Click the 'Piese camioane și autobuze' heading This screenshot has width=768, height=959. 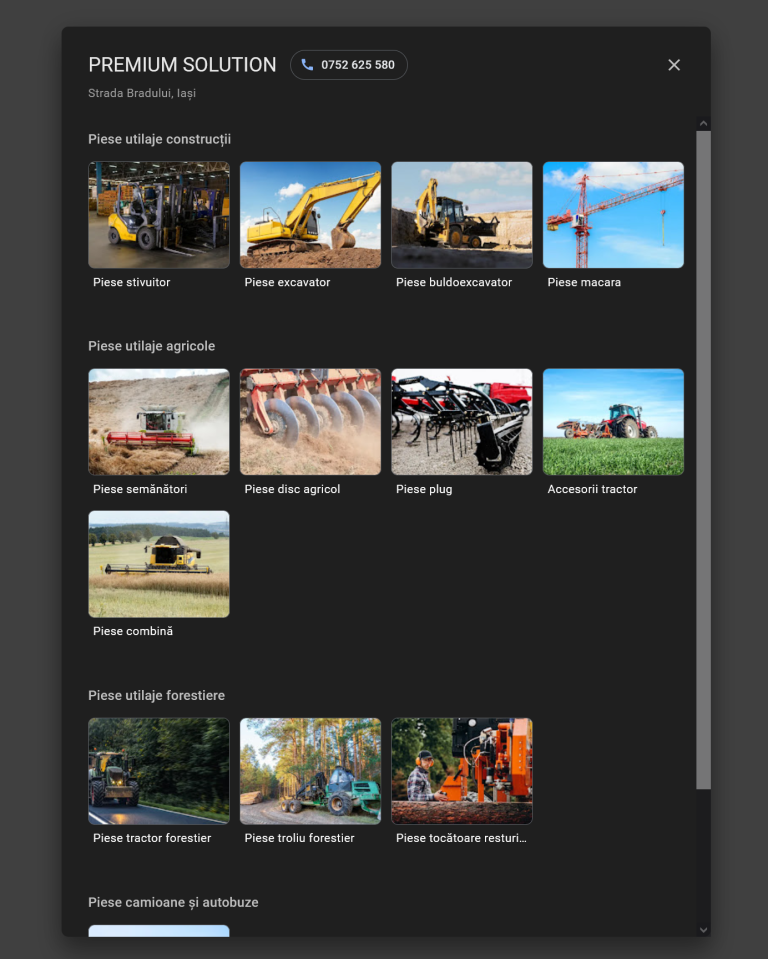173,903
